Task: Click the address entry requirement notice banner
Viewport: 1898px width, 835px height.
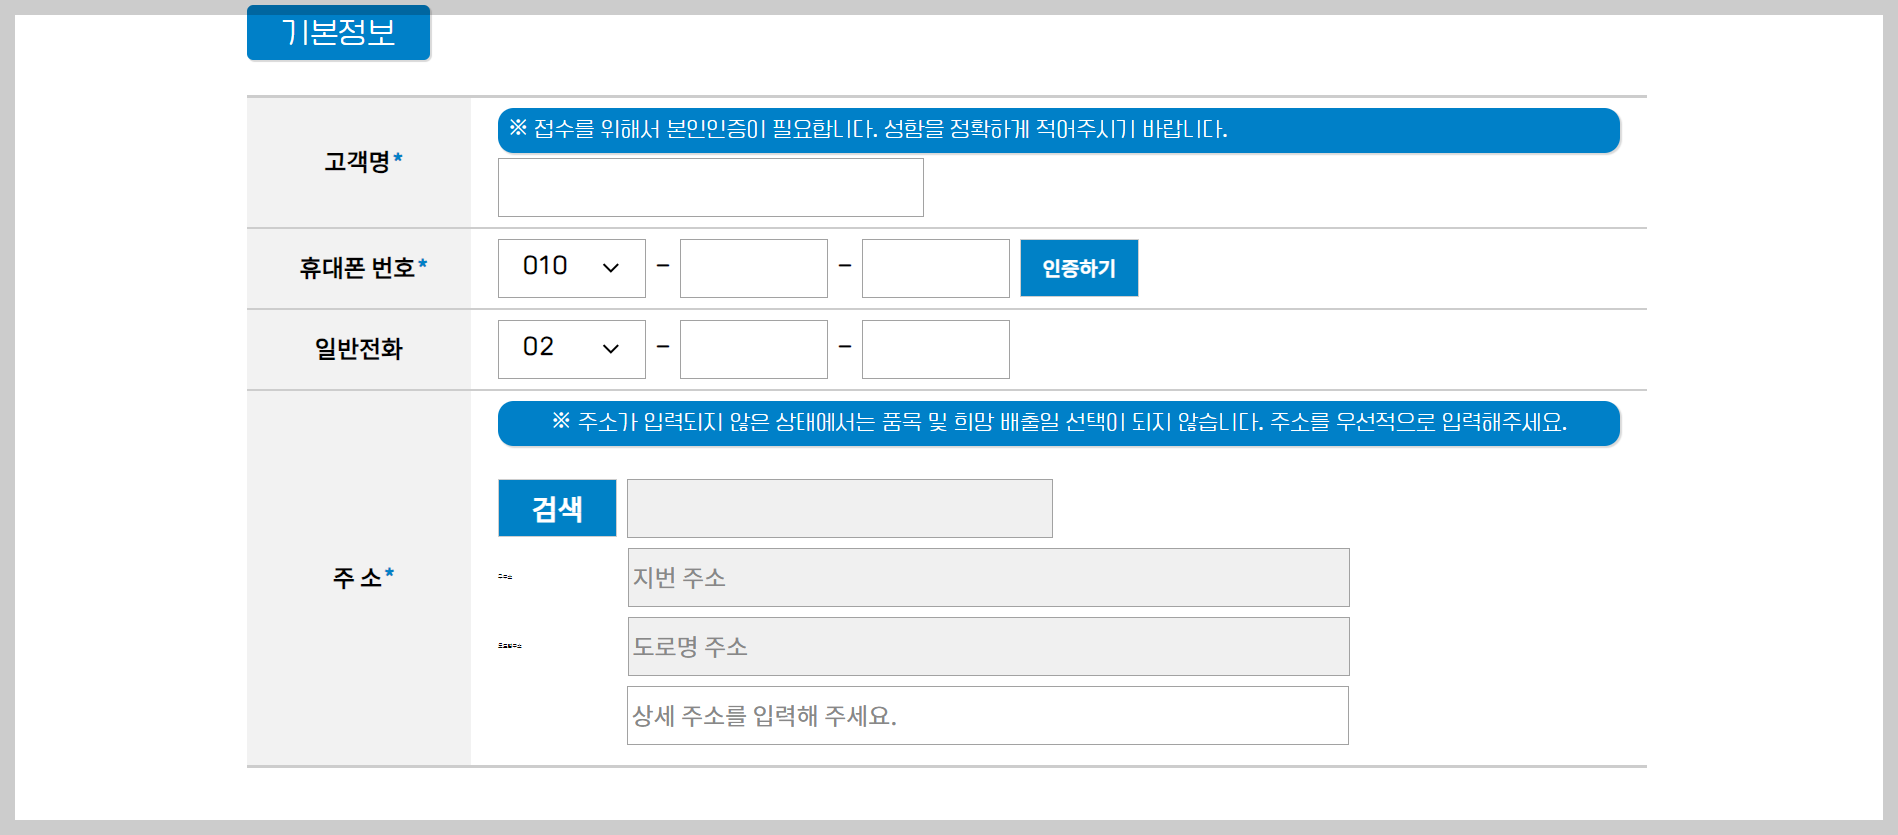Action: (1060, 423)
